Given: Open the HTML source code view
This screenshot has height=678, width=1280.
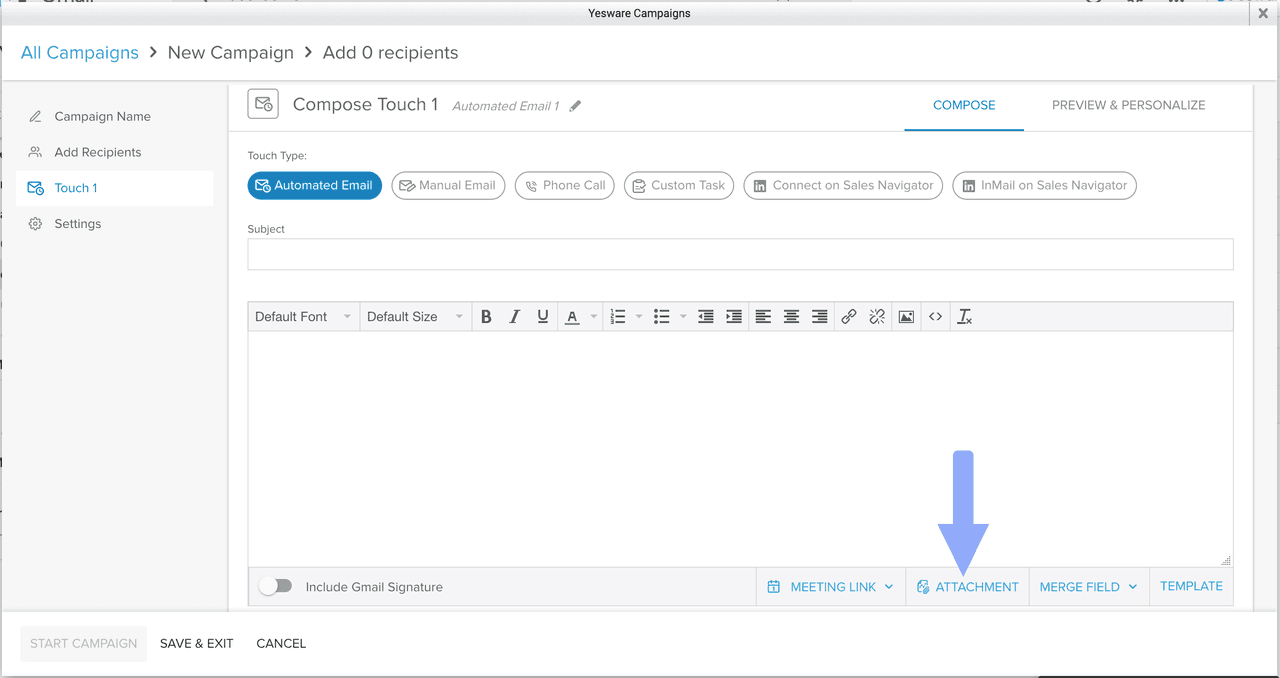Looking at the screenshot, I should pyautogui.click(x=935, y=317).
